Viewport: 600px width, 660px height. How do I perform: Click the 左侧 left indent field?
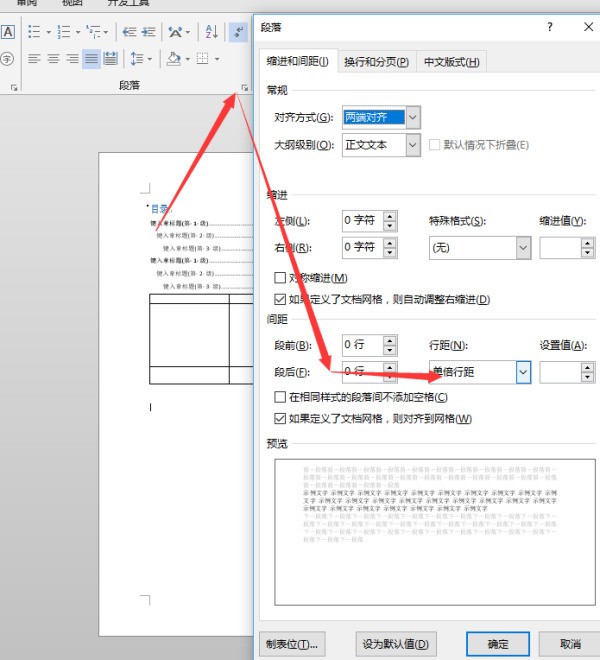363,221
